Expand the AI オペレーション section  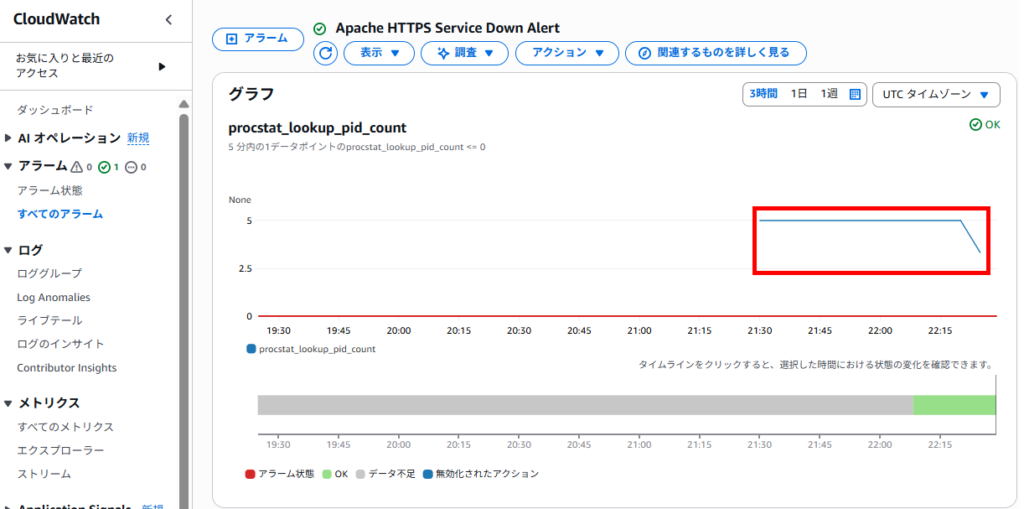point(8,138)
